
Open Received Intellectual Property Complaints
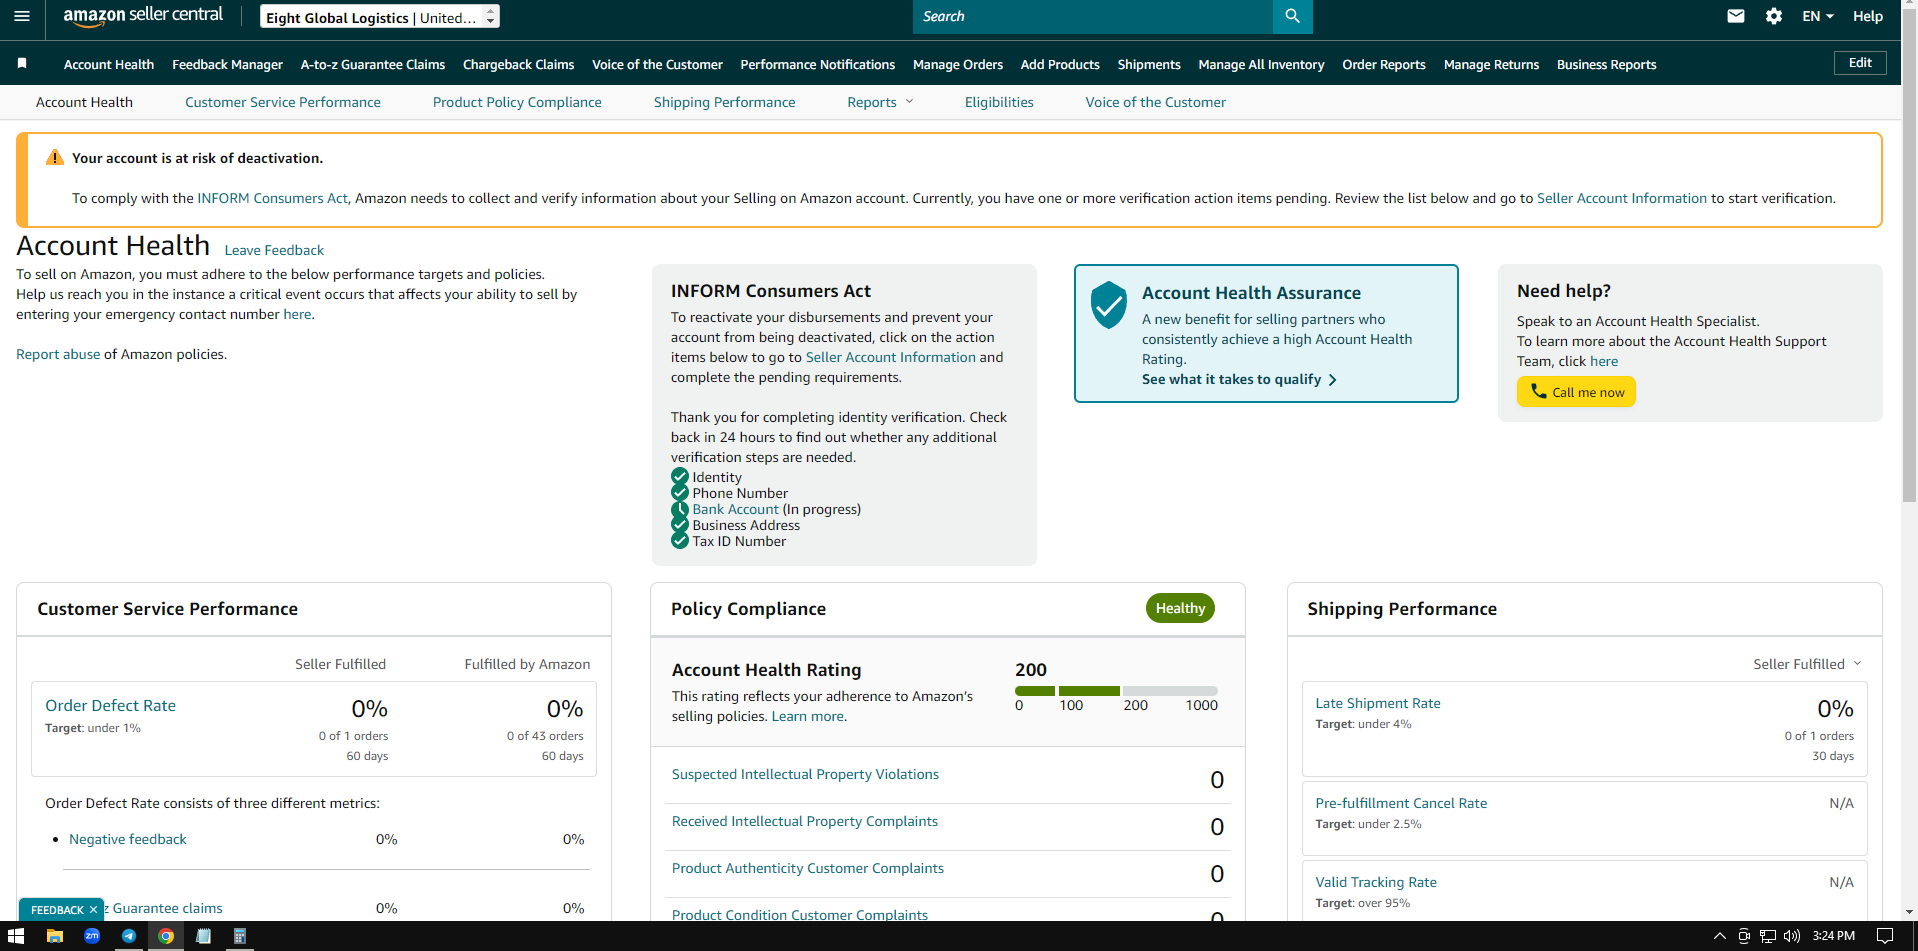point(805,821)
